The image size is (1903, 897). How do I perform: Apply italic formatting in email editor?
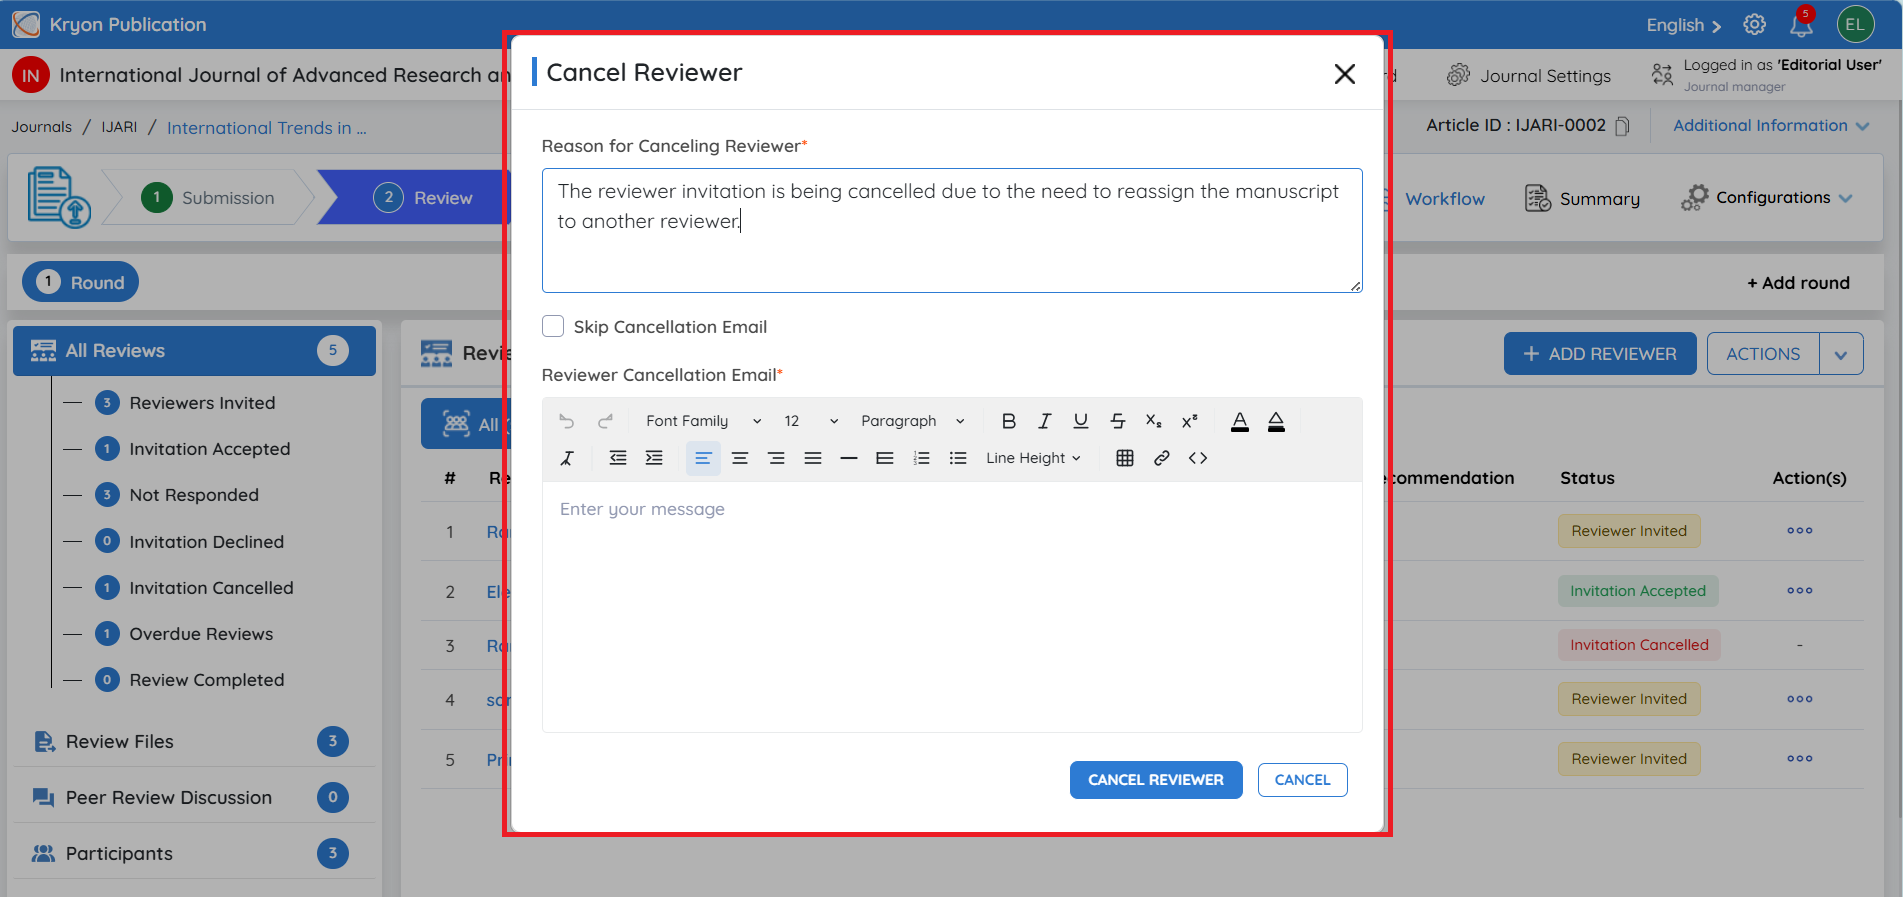(1045, 421)
